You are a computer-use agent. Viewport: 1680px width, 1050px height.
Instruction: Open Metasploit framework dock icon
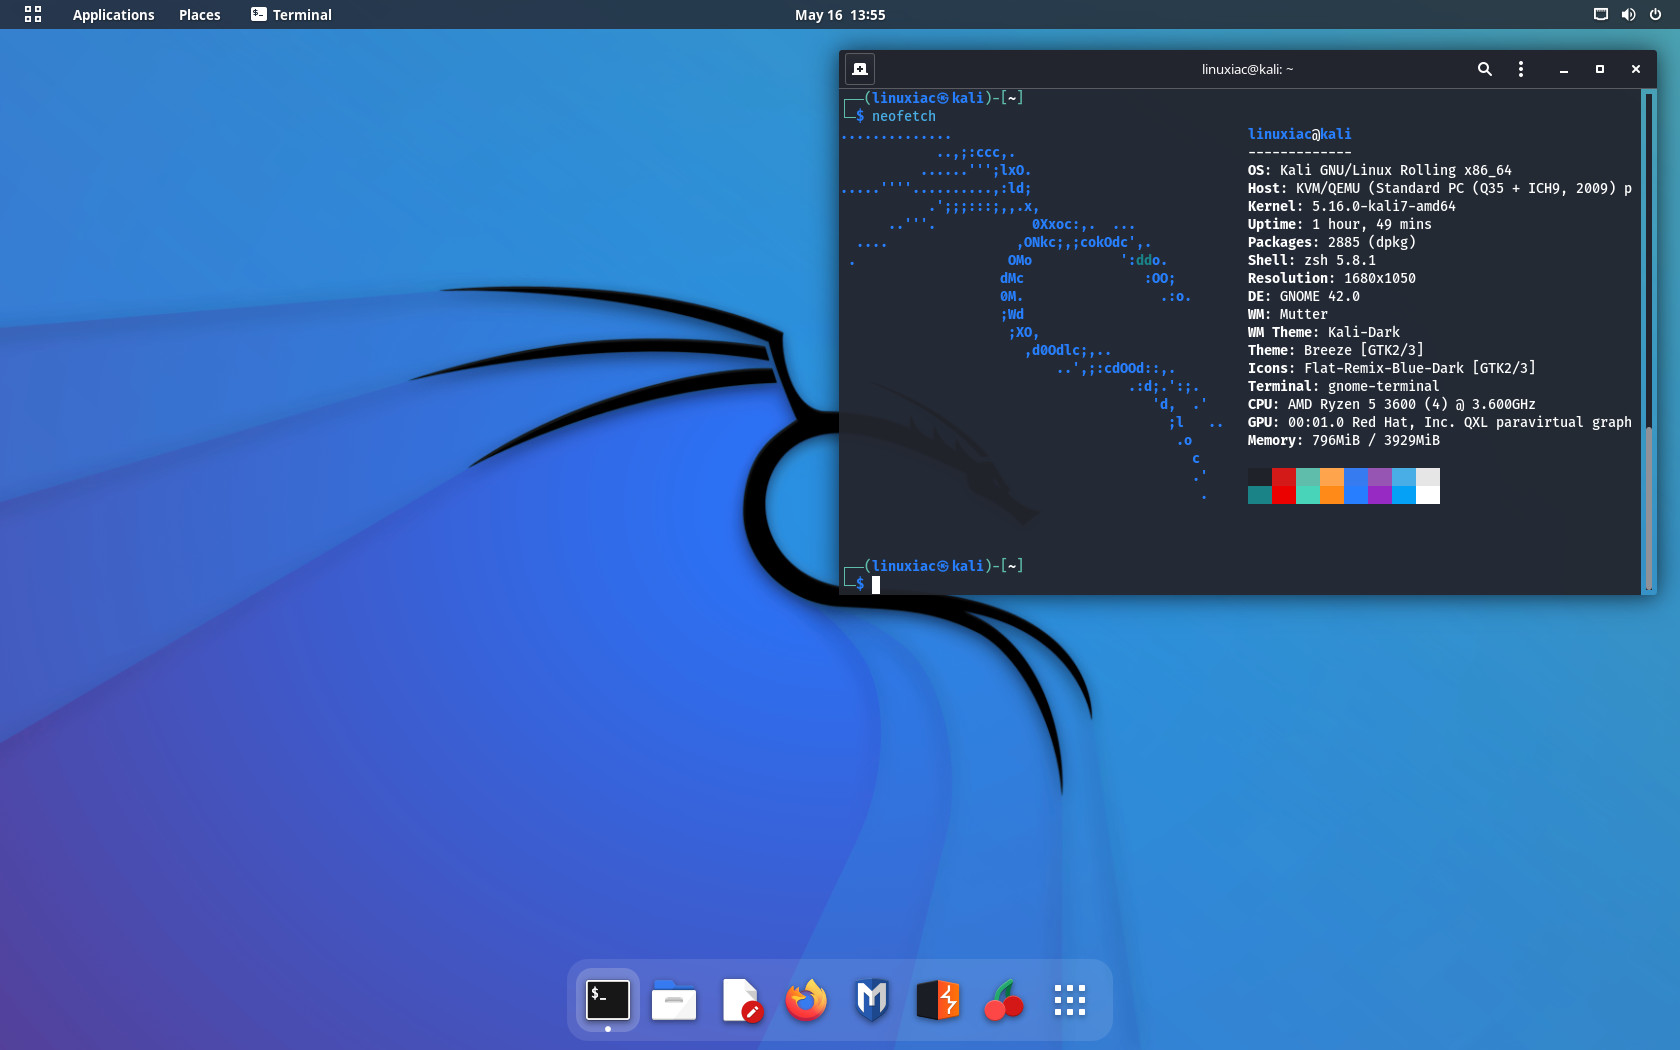[x=872, y=1000]
